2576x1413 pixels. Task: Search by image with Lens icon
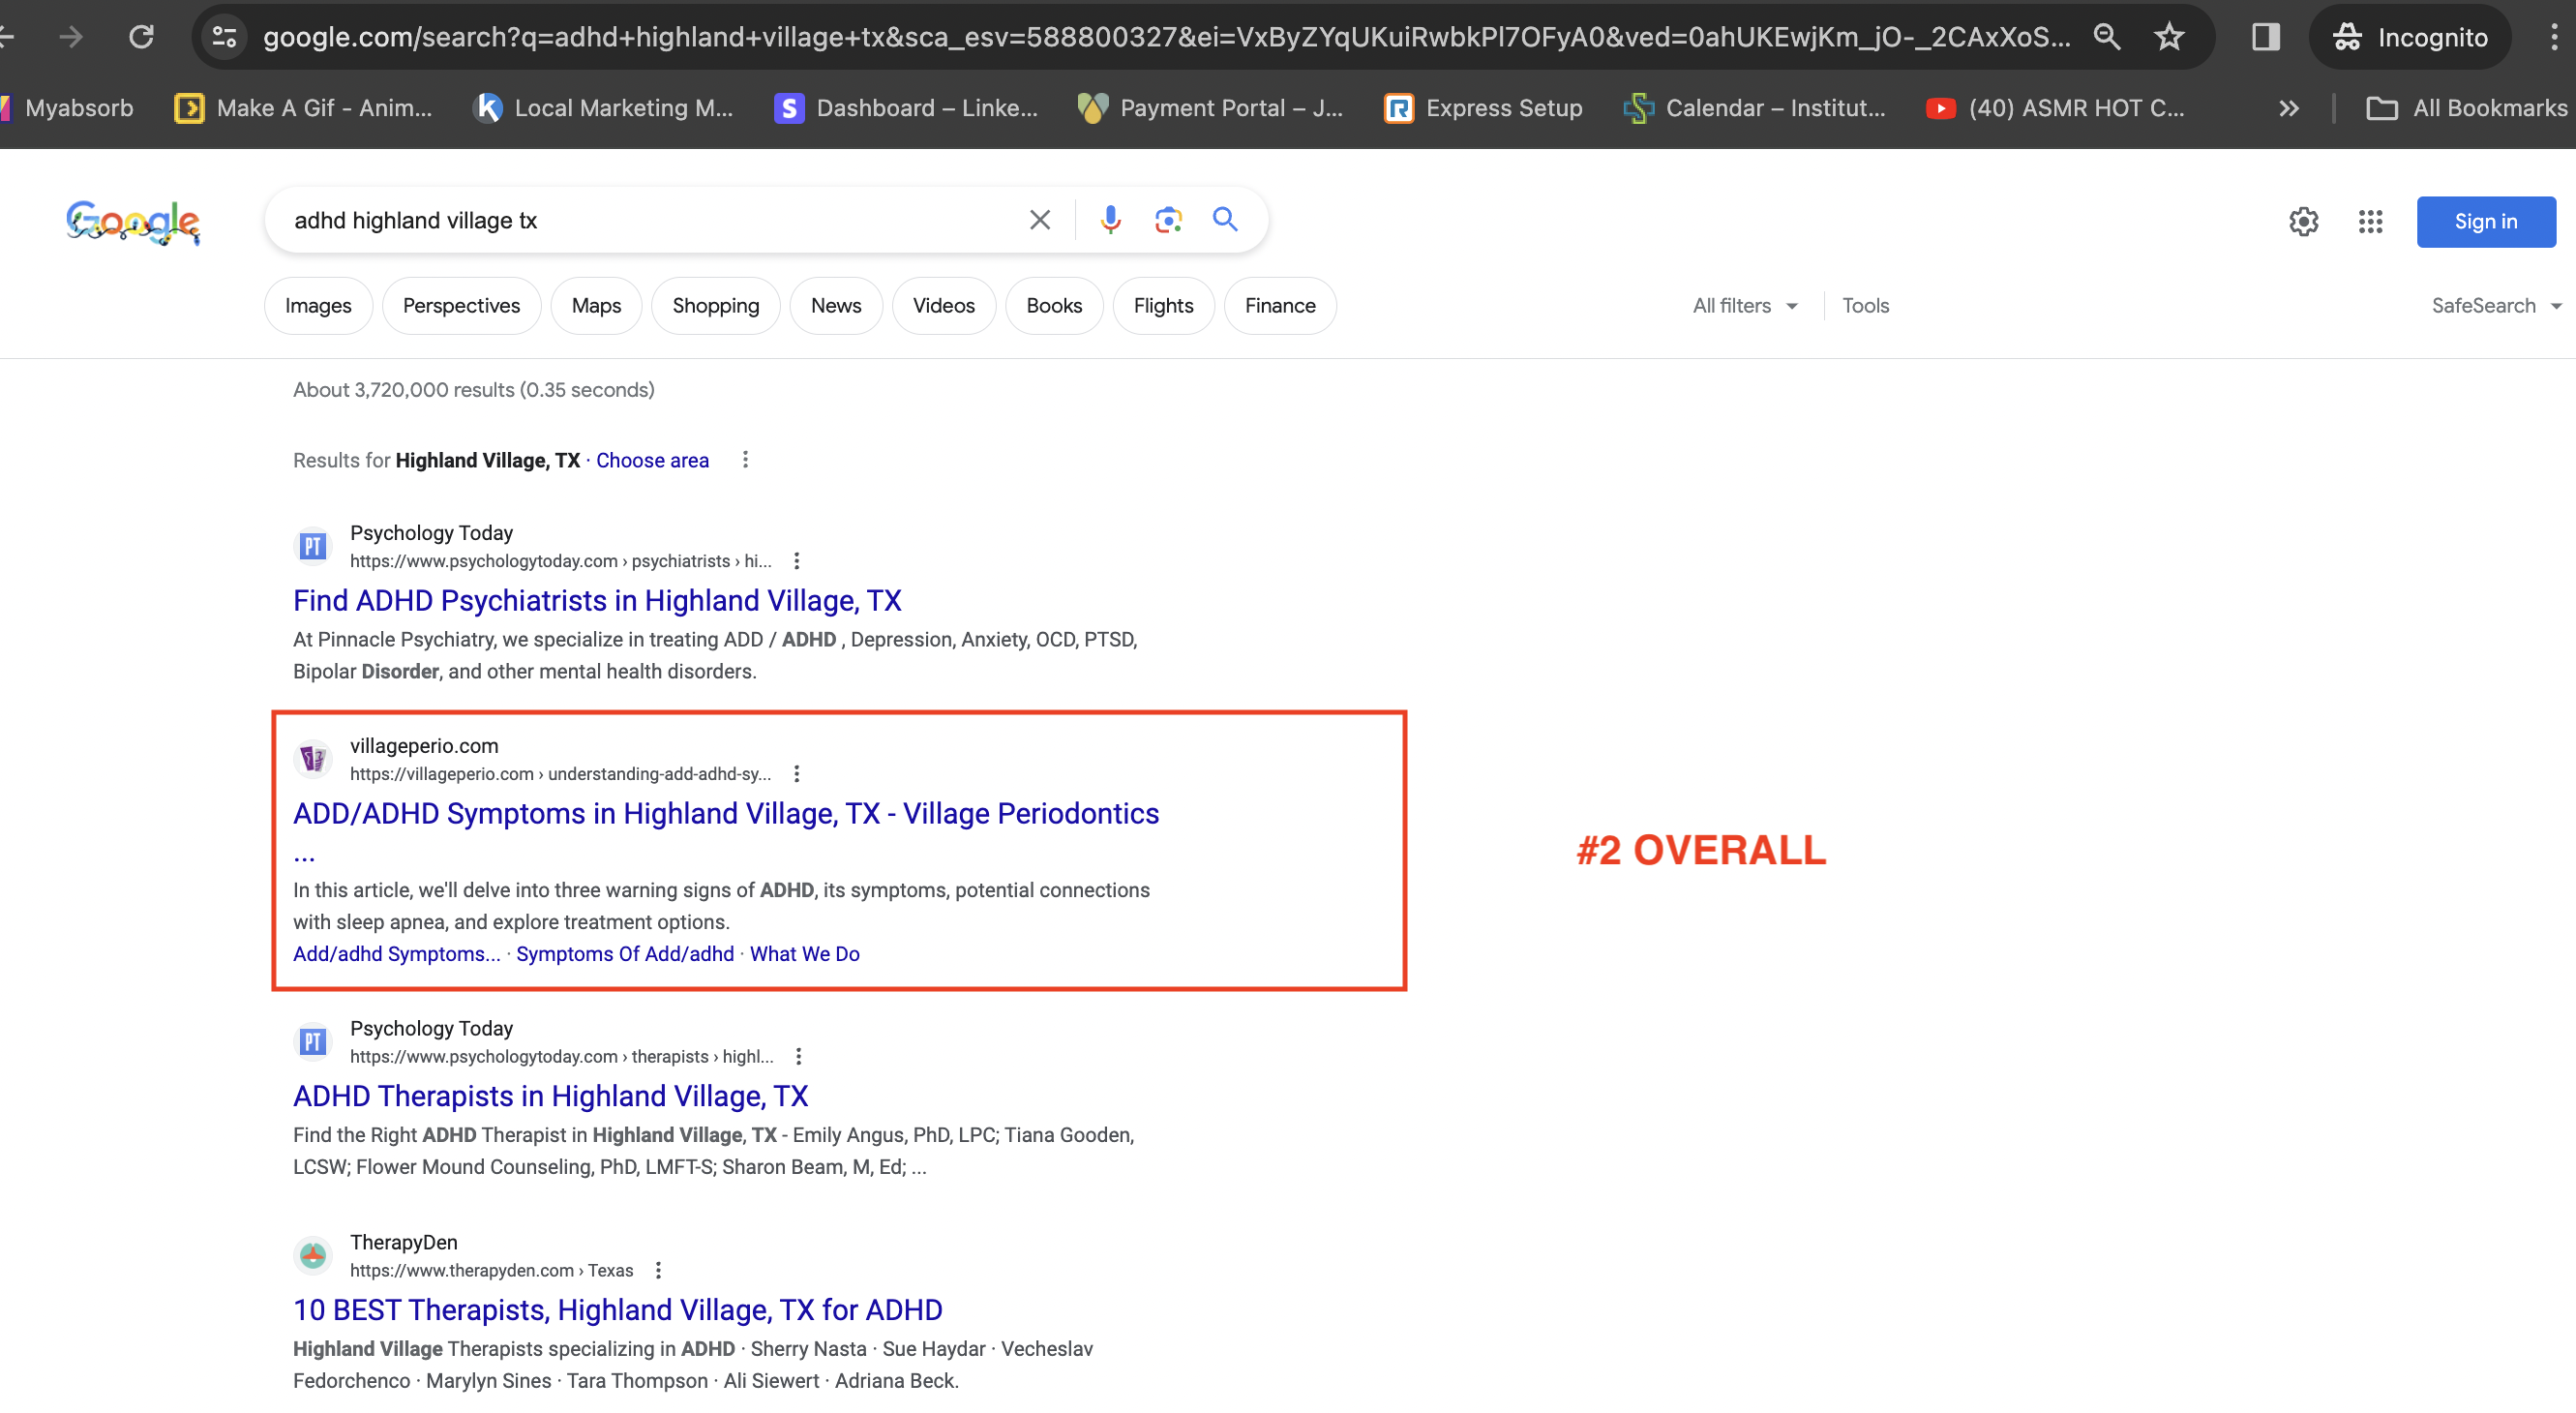tap(1167, 220)
